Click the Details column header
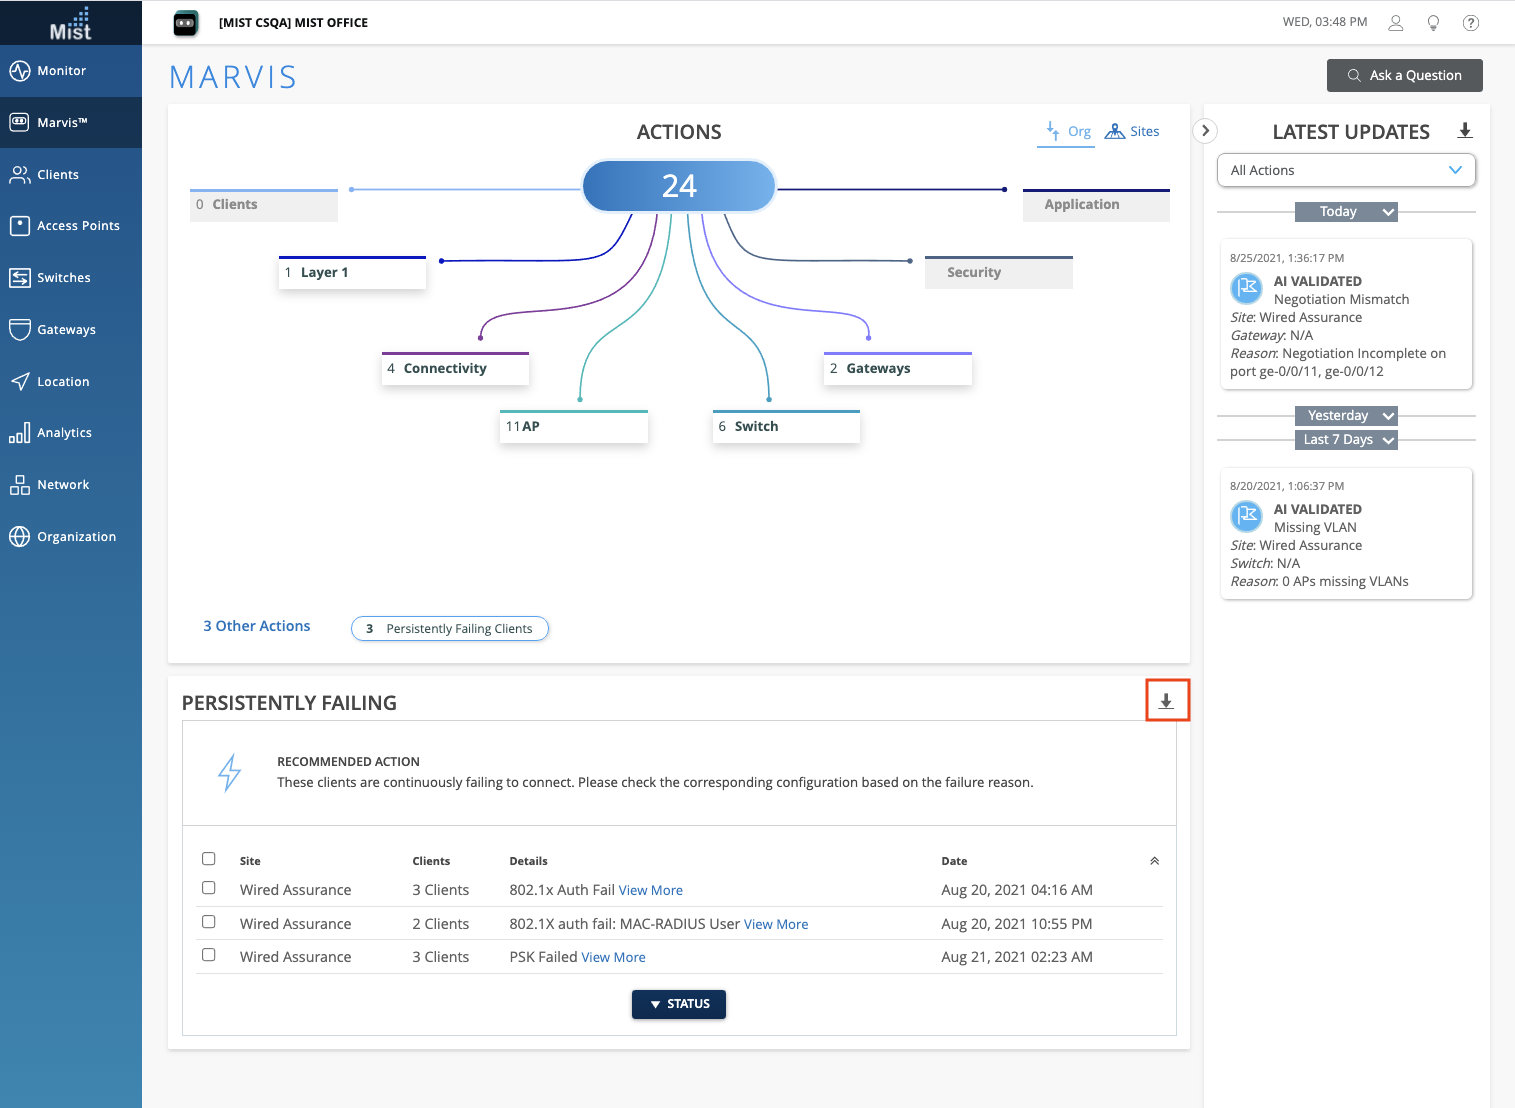The width and height of the screenshot is (1515, 1108). (x=528, y=861)
